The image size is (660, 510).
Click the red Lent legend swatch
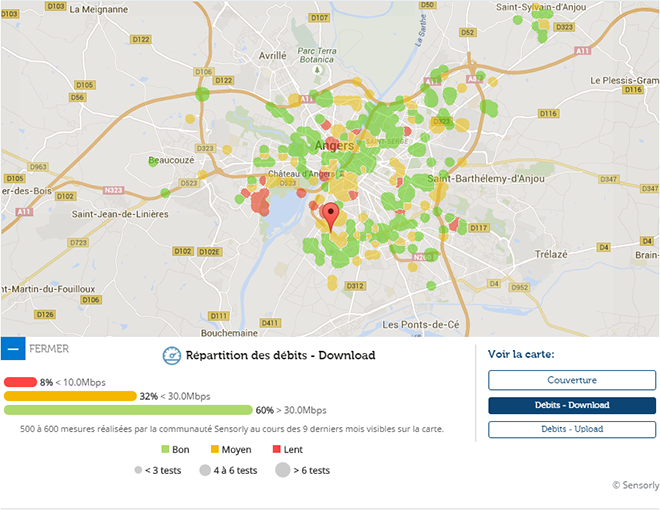point(277,450)
